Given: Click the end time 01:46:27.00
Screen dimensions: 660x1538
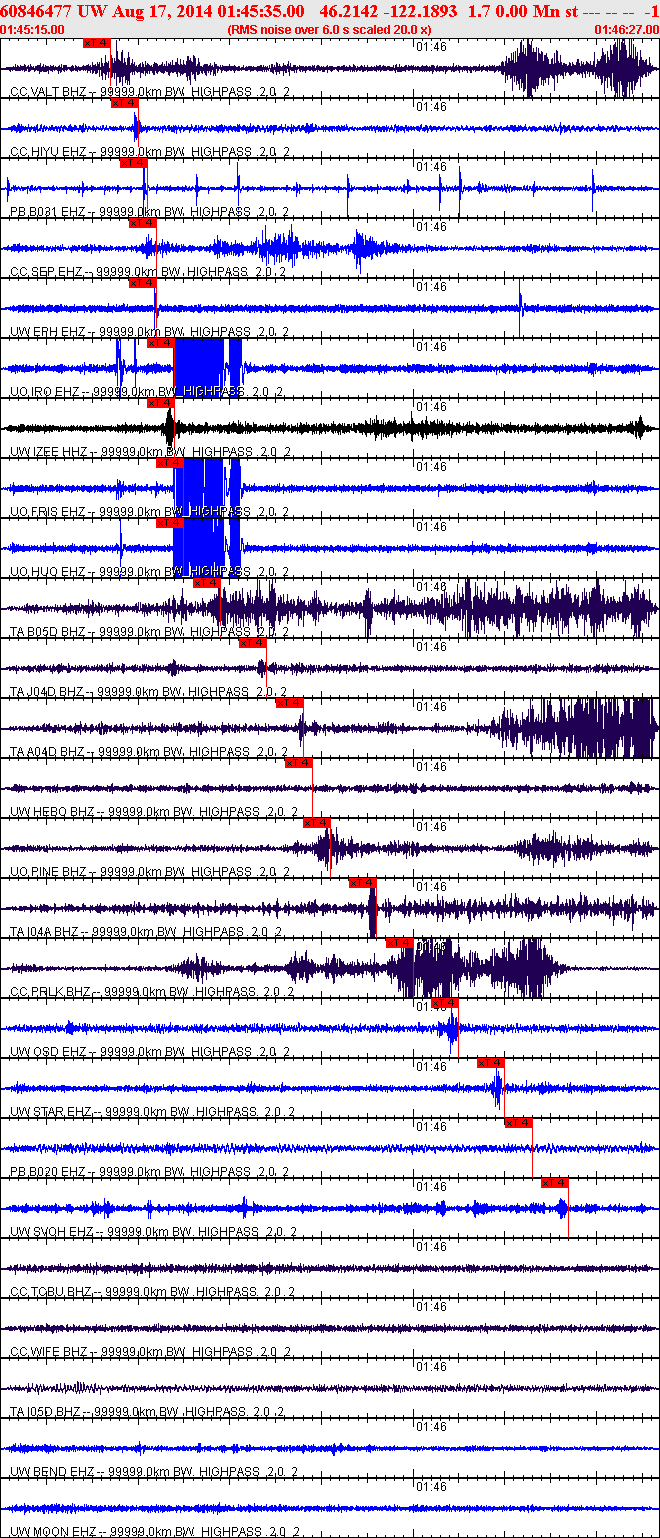Looking at the screenshot, I should 626,30.
